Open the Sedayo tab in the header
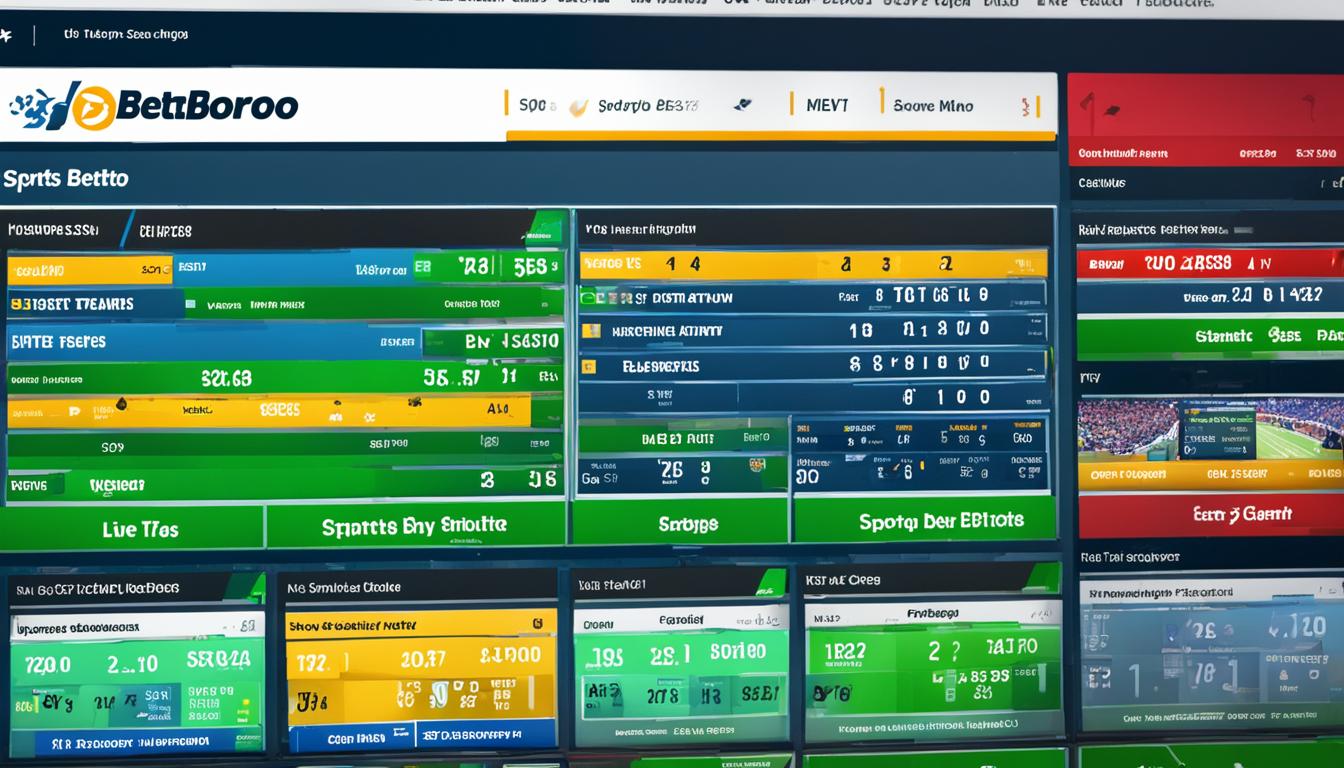Image resolution: width=1344 pixels, height=768 pixels. (648, 105)
